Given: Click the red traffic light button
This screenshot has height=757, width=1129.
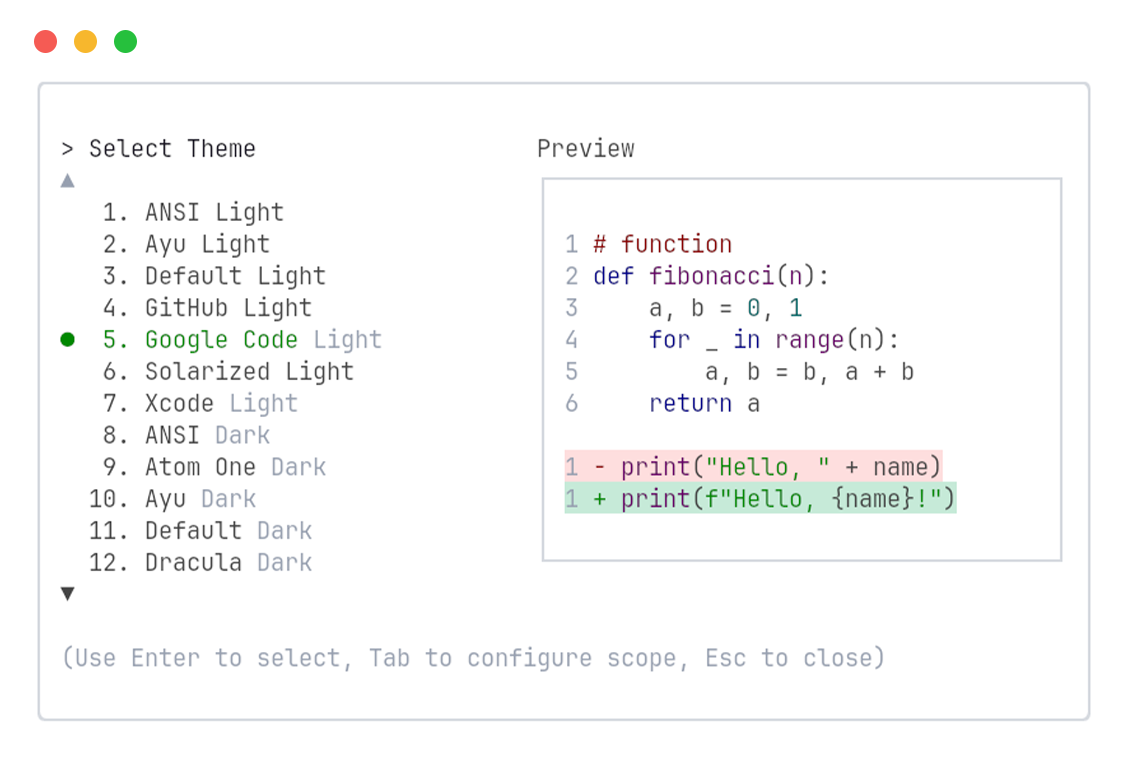Looking at the screenshot, I should point(46,41).
